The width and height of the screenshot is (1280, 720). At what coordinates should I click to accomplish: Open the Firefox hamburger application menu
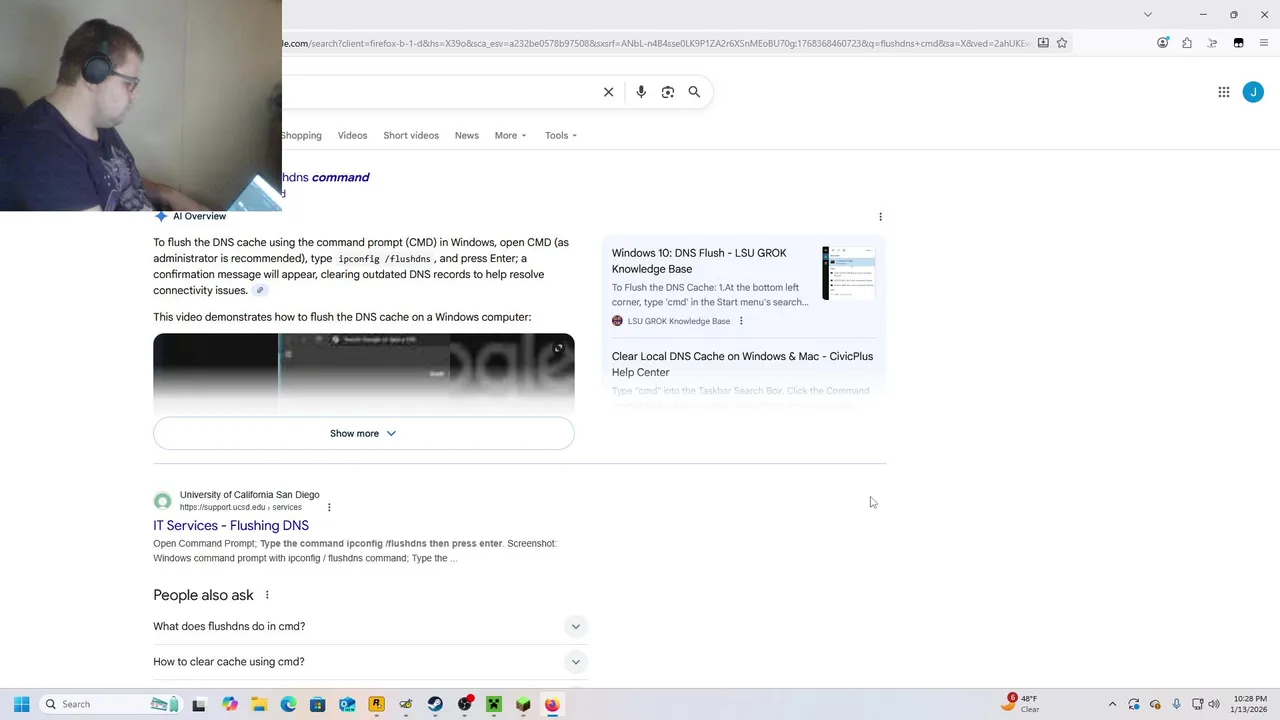1263,43
